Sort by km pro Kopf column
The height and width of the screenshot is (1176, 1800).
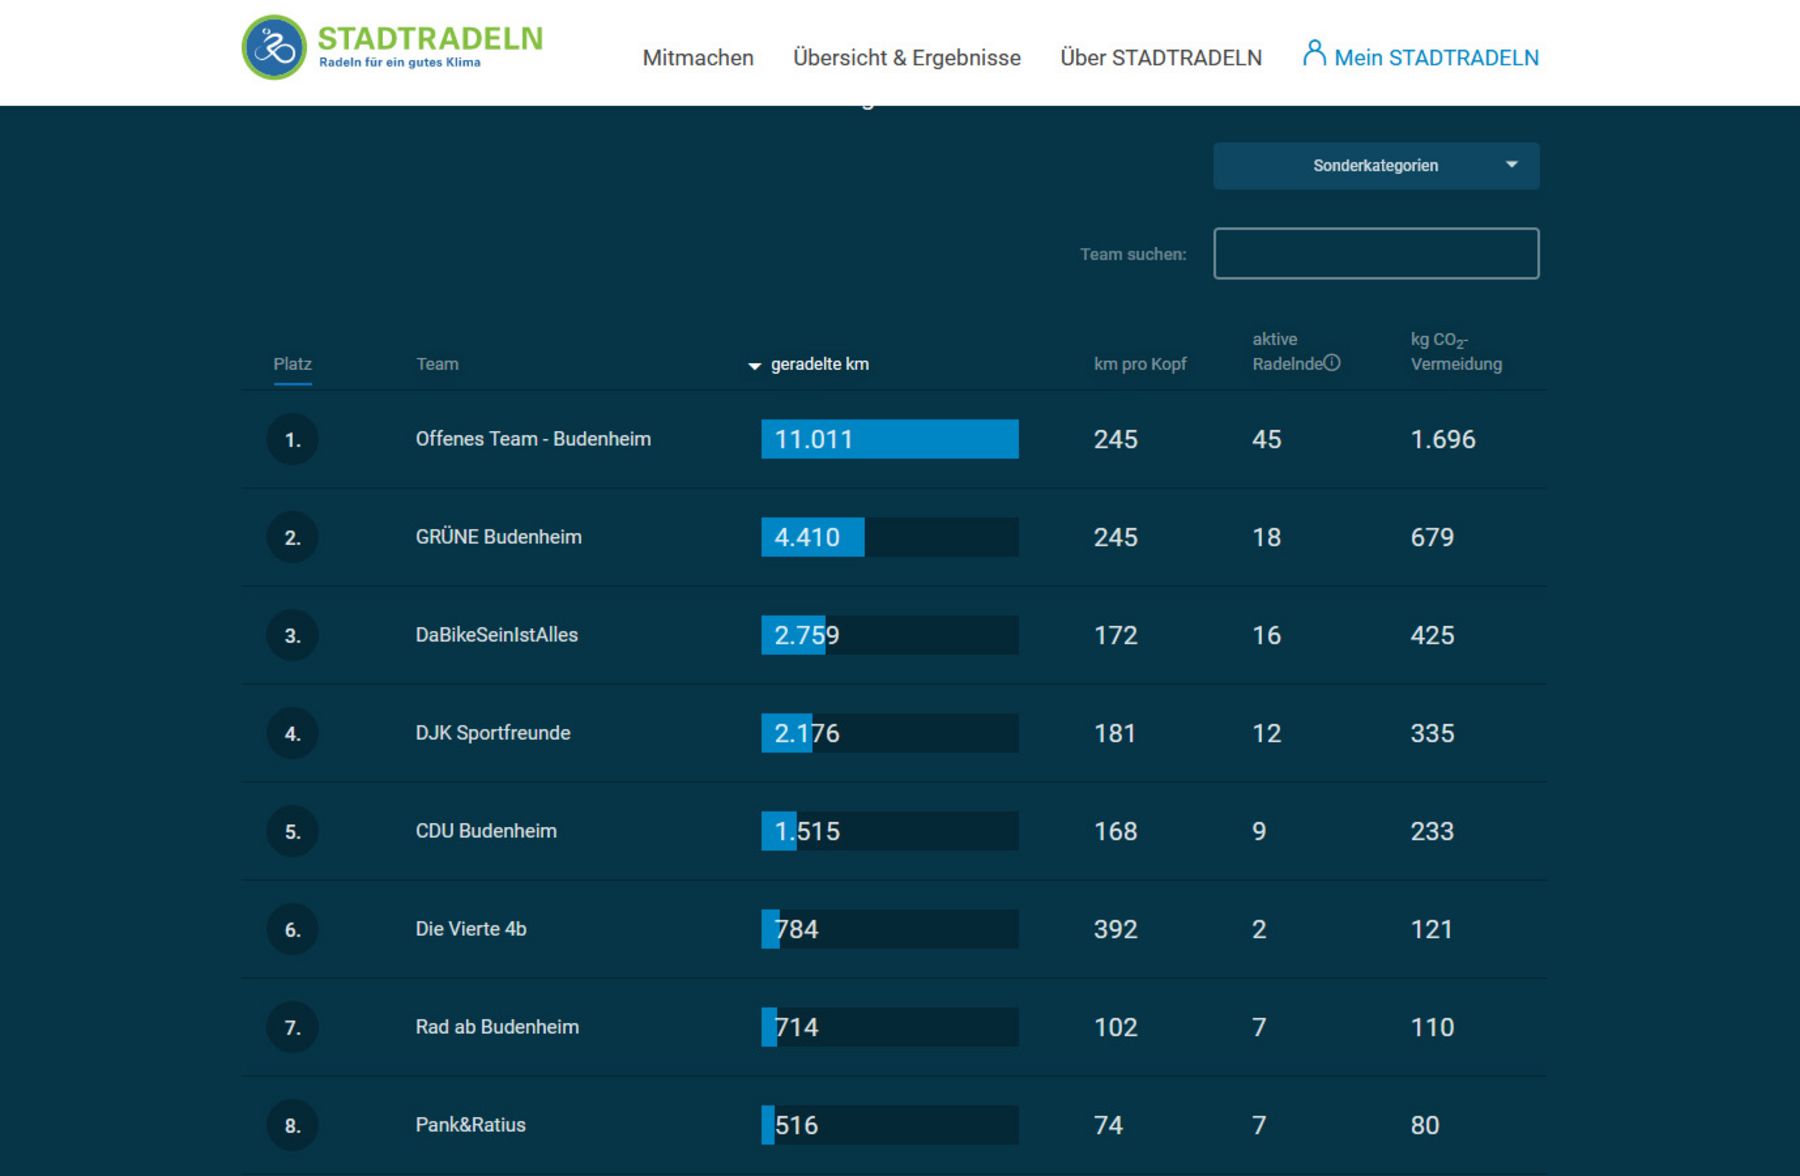(x=1139, y=364)
